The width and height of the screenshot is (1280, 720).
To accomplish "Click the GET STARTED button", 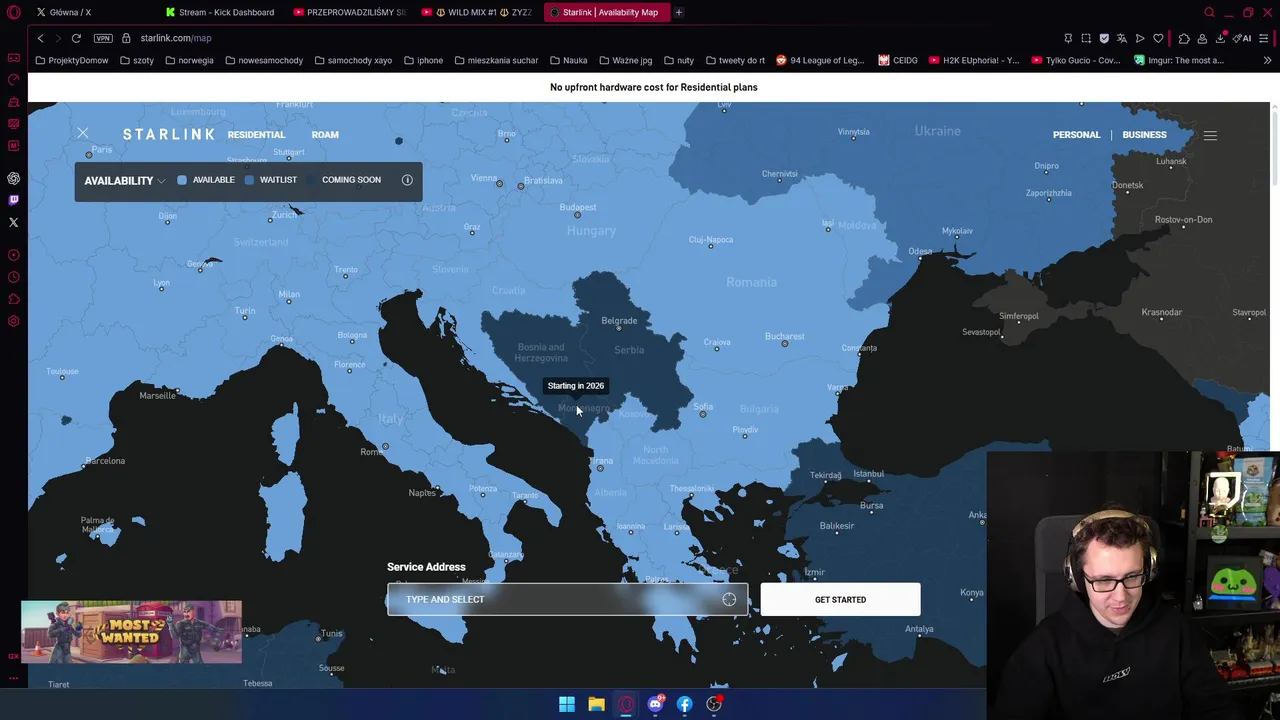I will click(x=840, y=599).
